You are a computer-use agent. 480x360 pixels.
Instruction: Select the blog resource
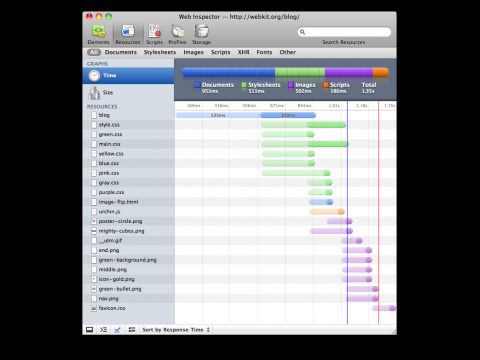[x=128, y=115]
